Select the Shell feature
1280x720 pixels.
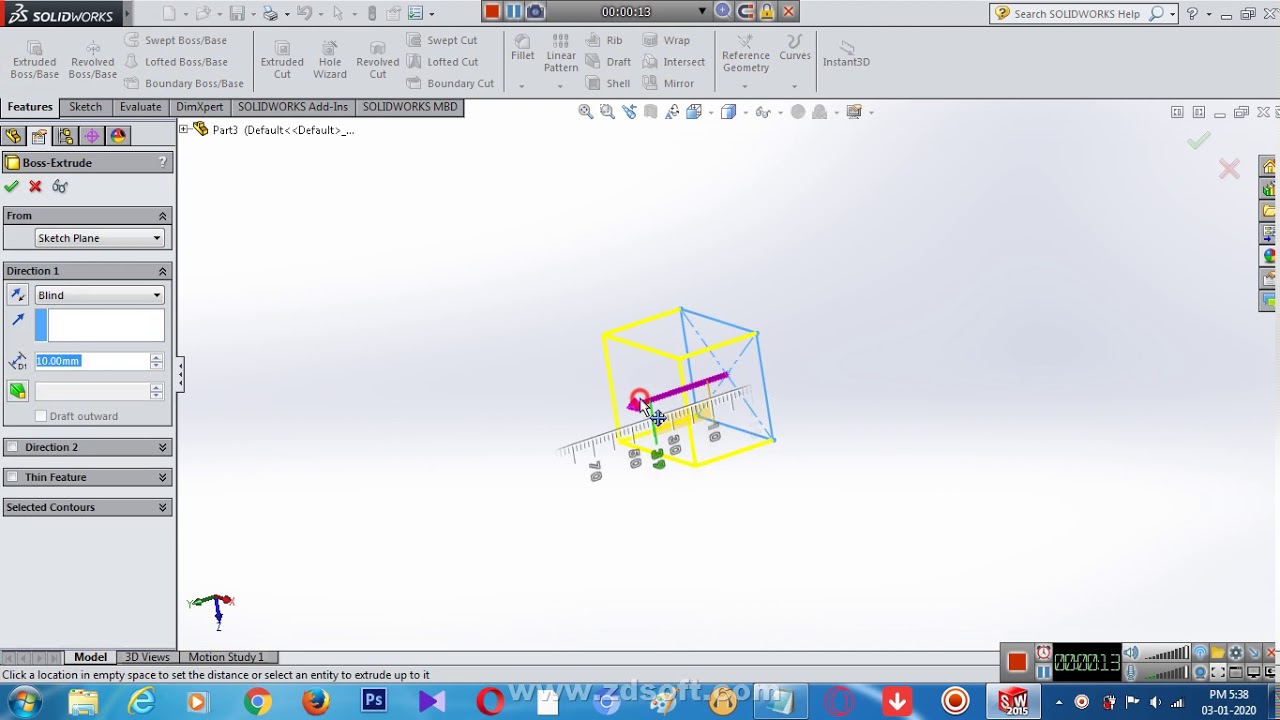(x=608, y=83)
